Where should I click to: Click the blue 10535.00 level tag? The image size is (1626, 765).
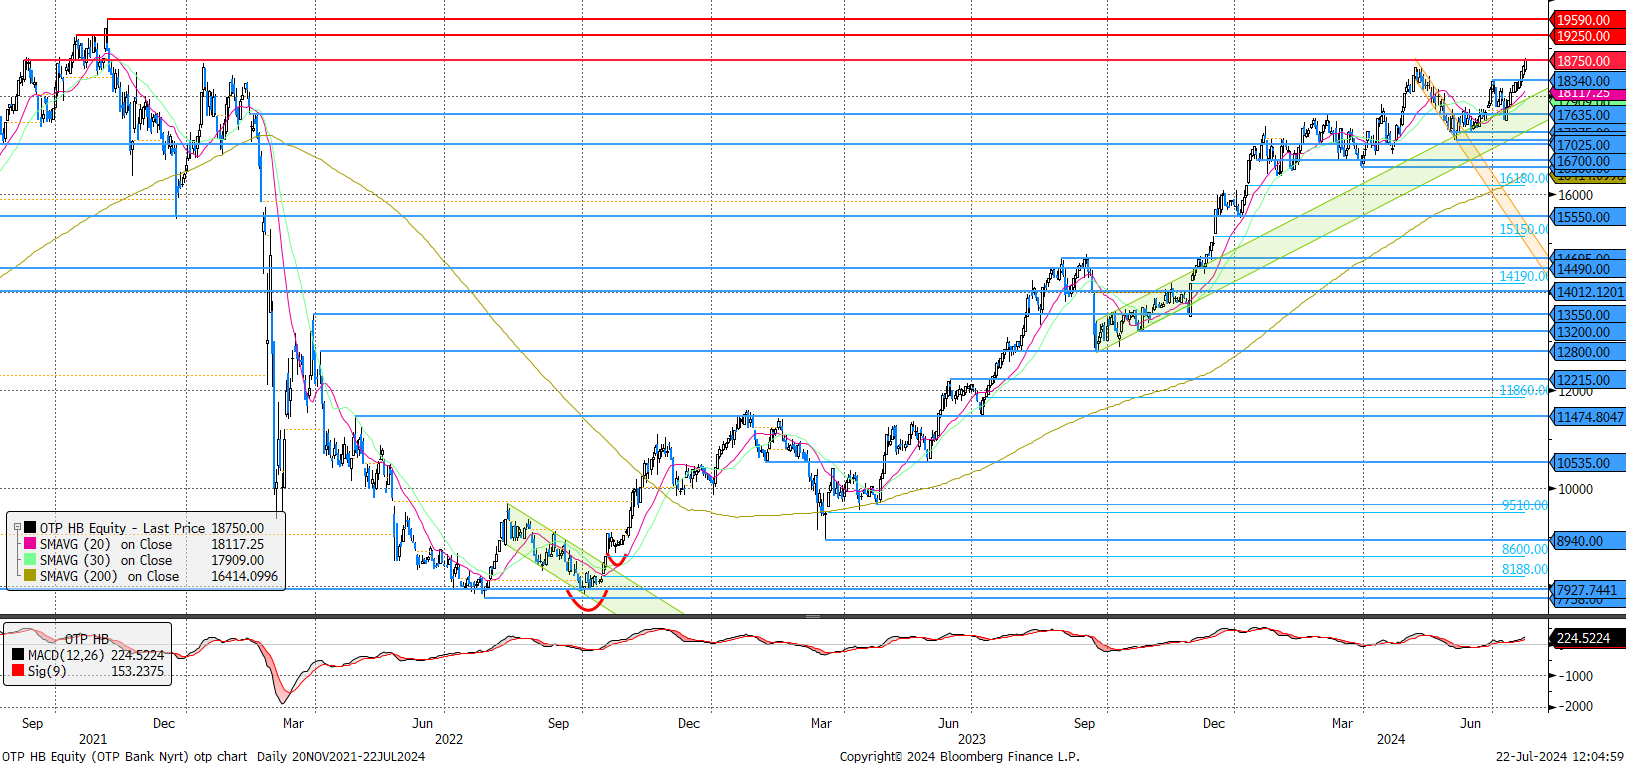(x=1587, y=463)
